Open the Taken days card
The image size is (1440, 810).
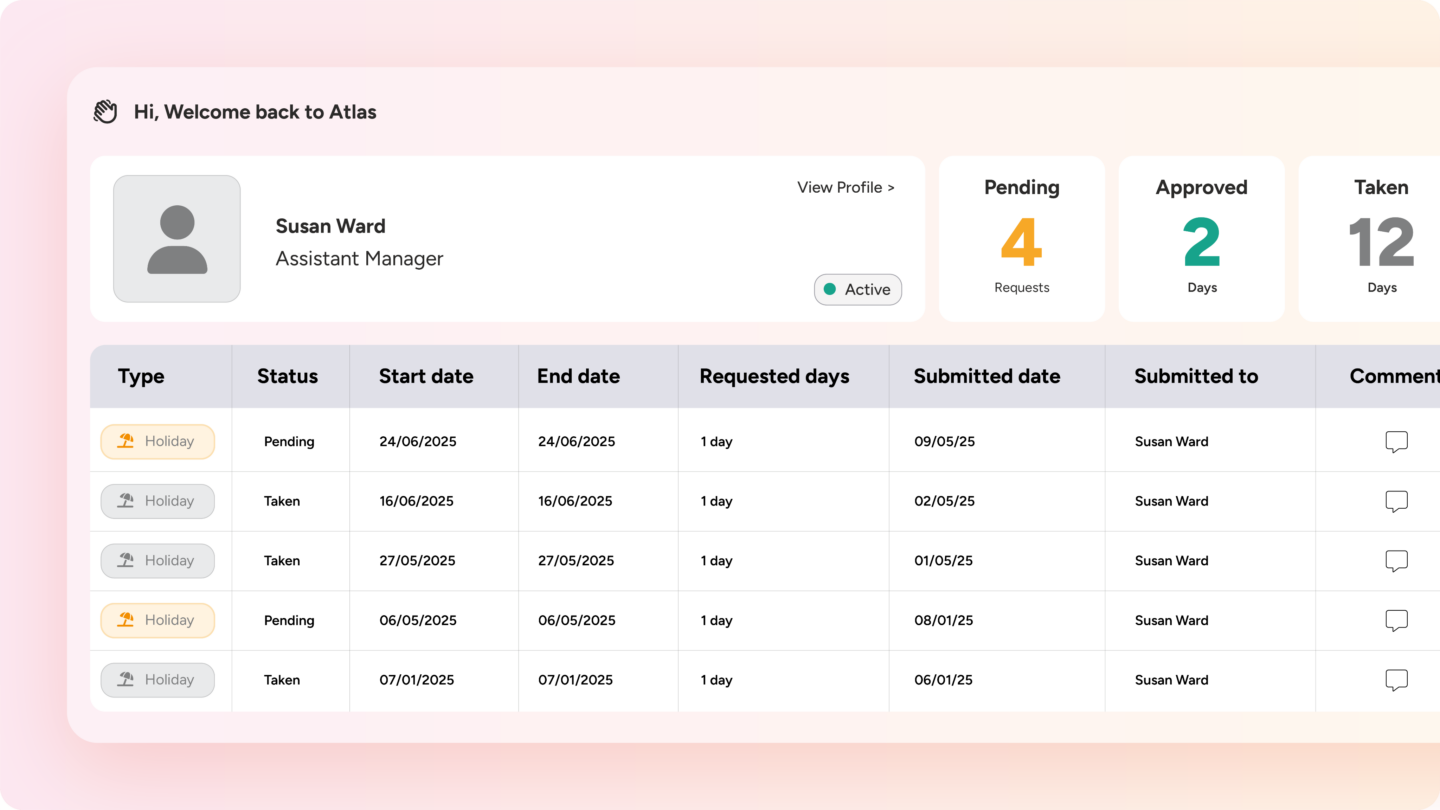click(x=1380, y=239)
